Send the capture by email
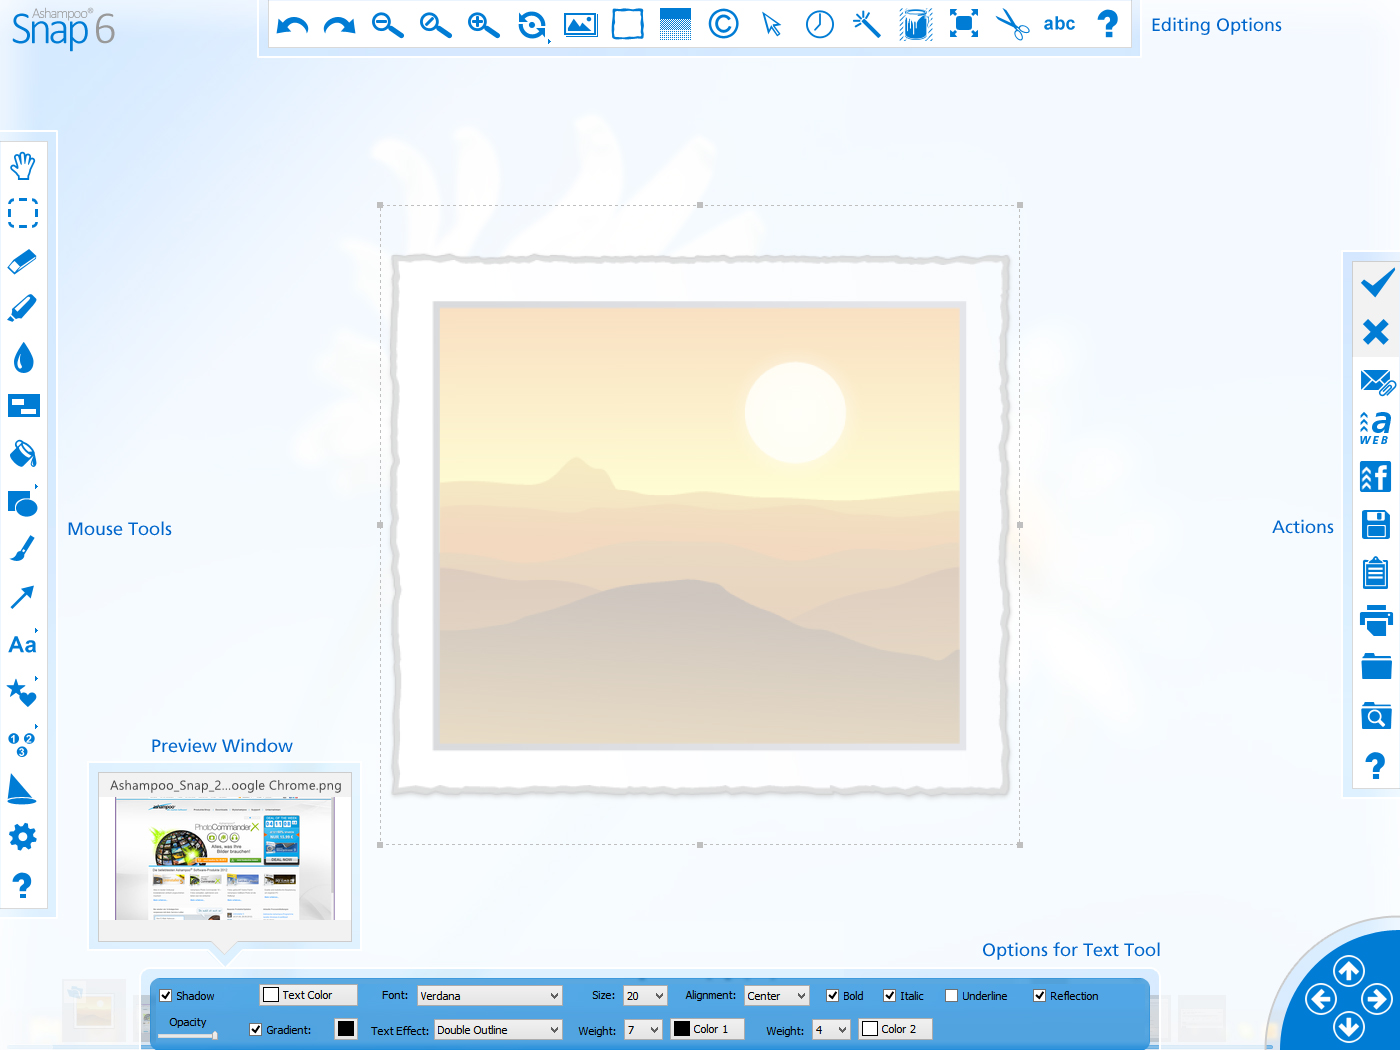Image resolution: width=1400 pixels, height=1050 pixels. click(x=1376, y=382)
